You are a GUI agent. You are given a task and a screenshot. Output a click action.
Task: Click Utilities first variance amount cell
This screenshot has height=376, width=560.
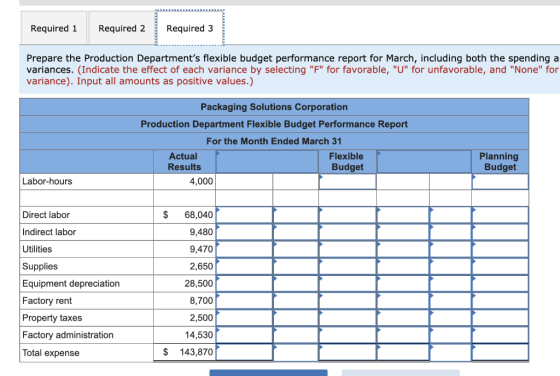coord(244,249)
